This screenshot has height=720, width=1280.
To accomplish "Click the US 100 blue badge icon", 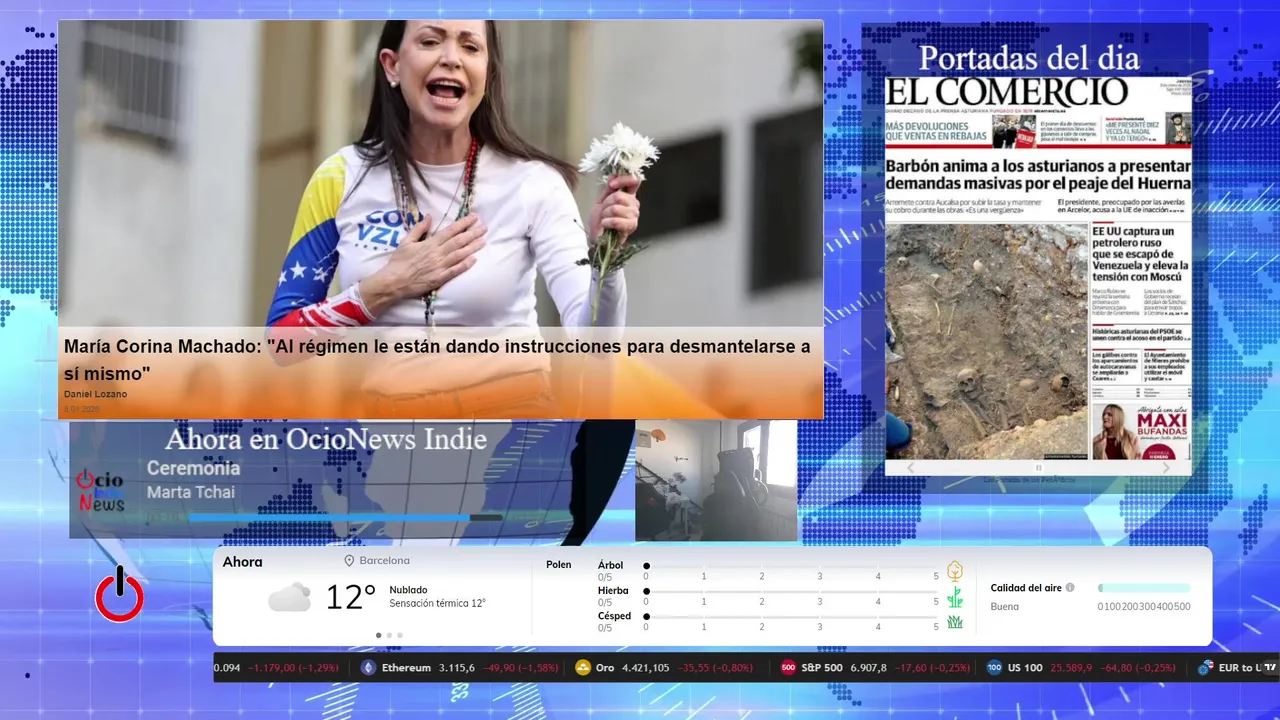I will (x=994, y=668).
